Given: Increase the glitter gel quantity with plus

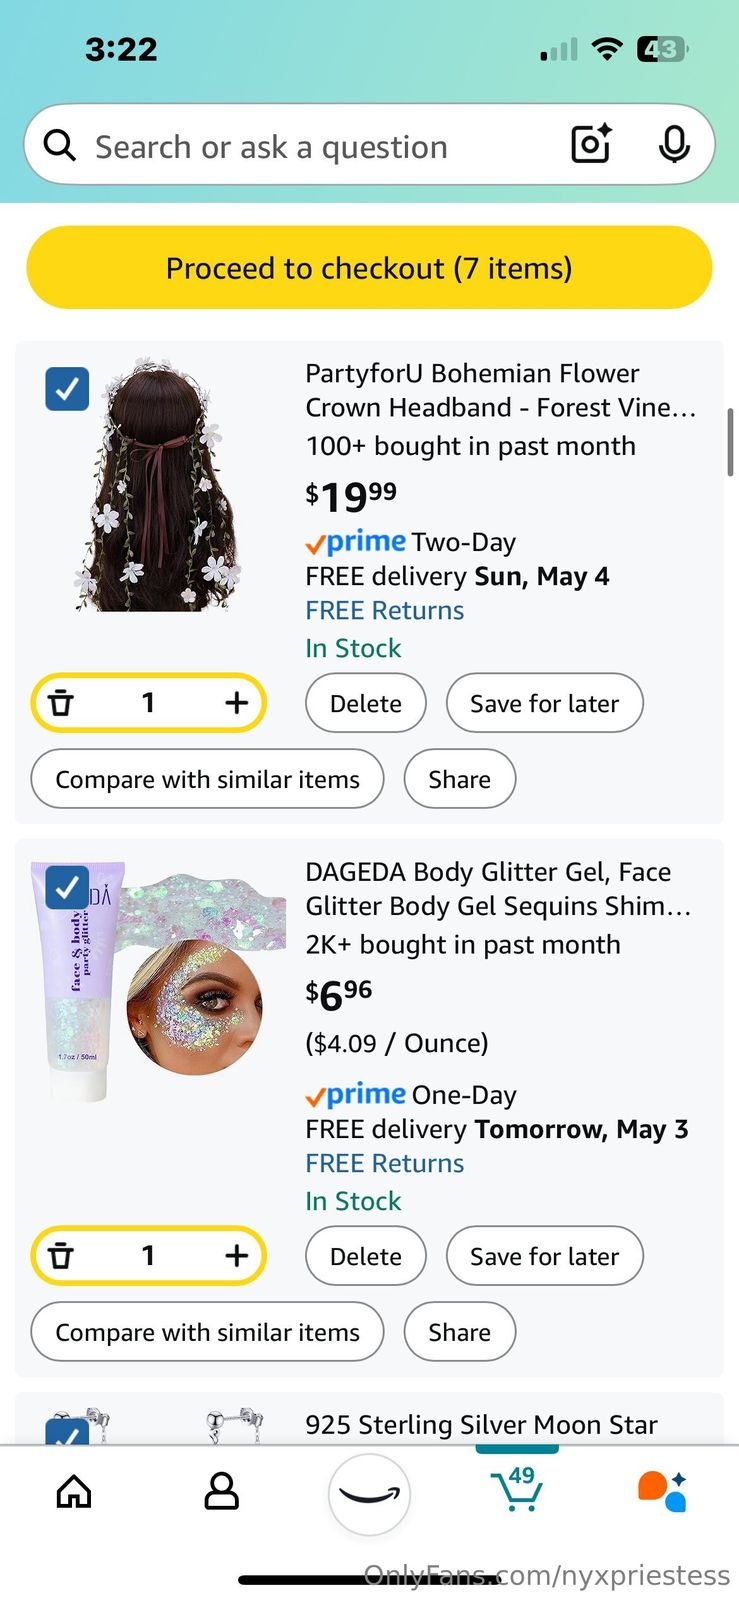Looking at the screenshot, I should (236, 1255).
